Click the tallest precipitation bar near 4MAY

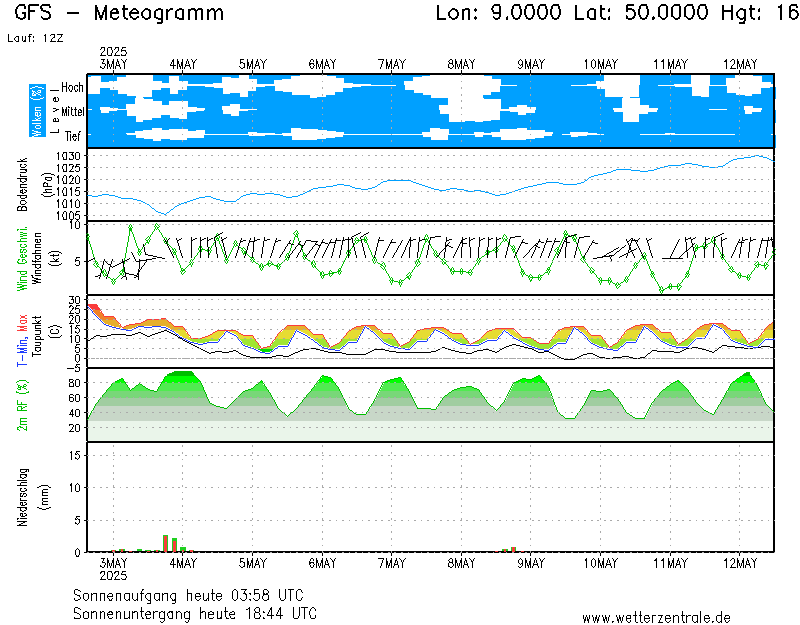(165, 543)
